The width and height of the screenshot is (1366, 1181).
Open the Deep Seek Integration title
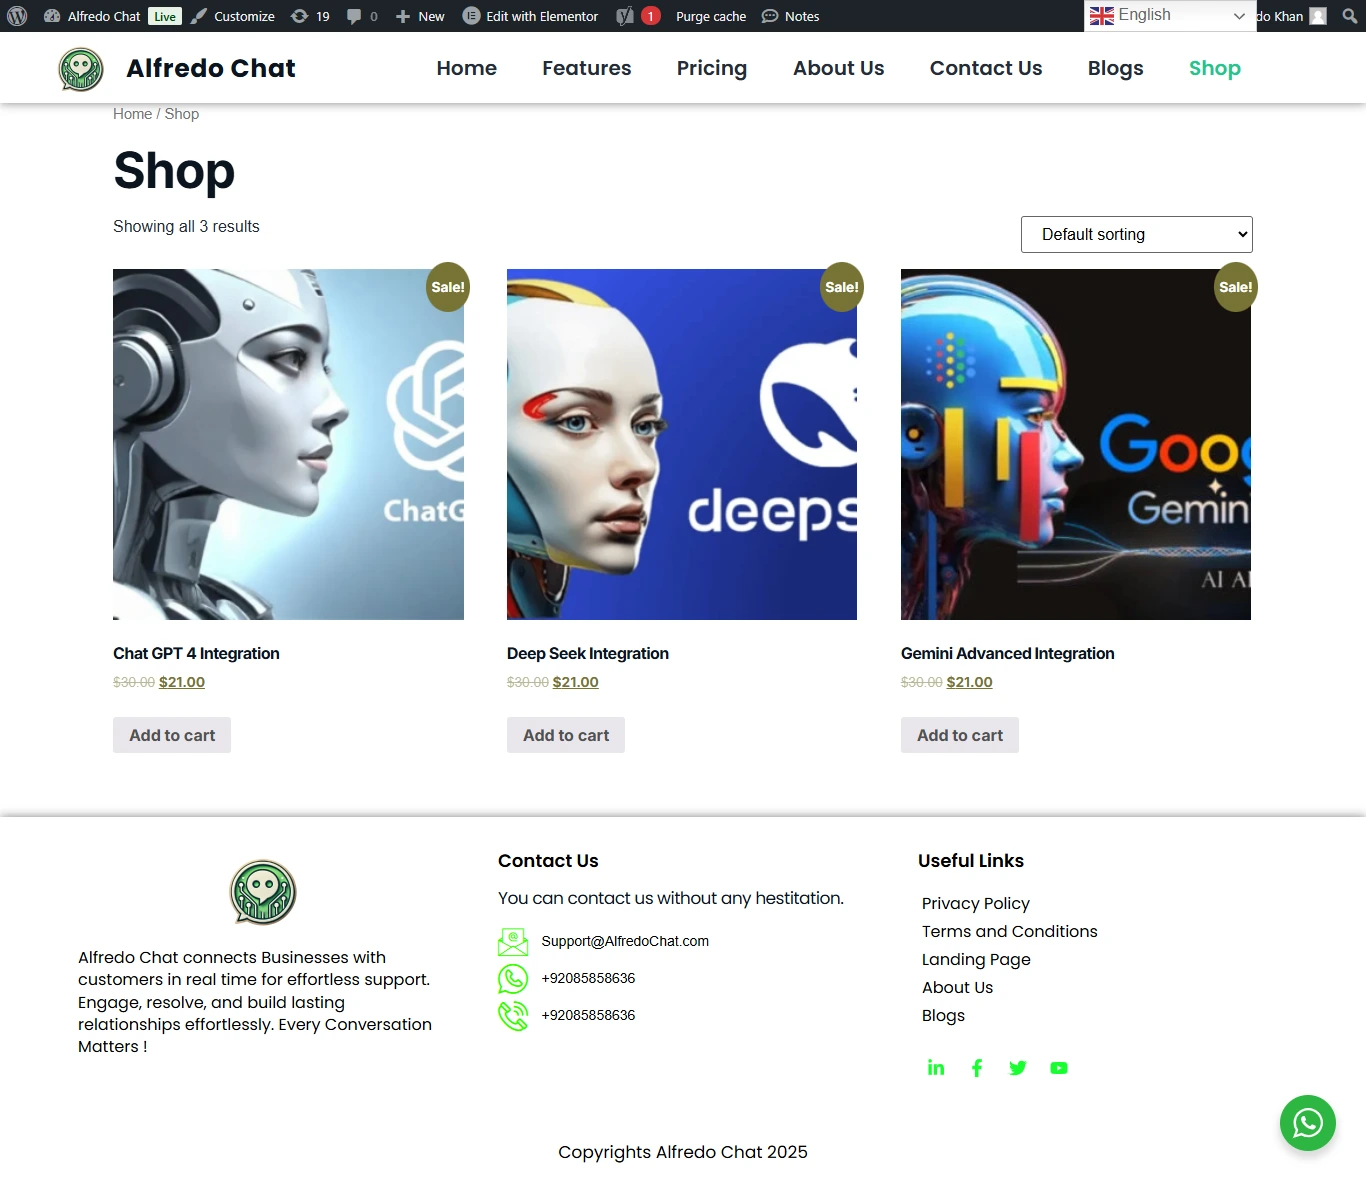click(588, 653)
